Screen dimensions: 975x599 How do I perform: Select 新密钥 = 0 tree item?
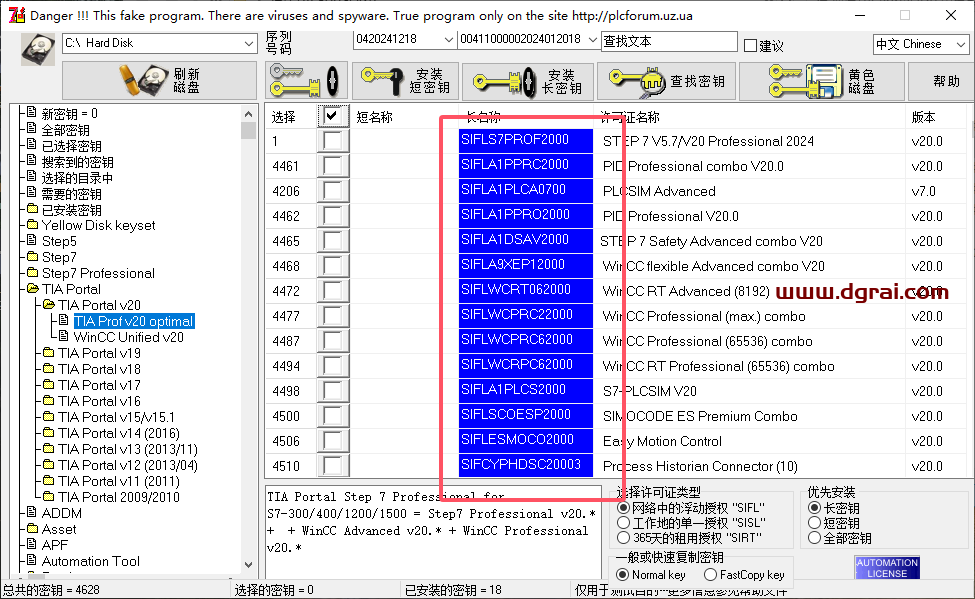pos(69,114)
